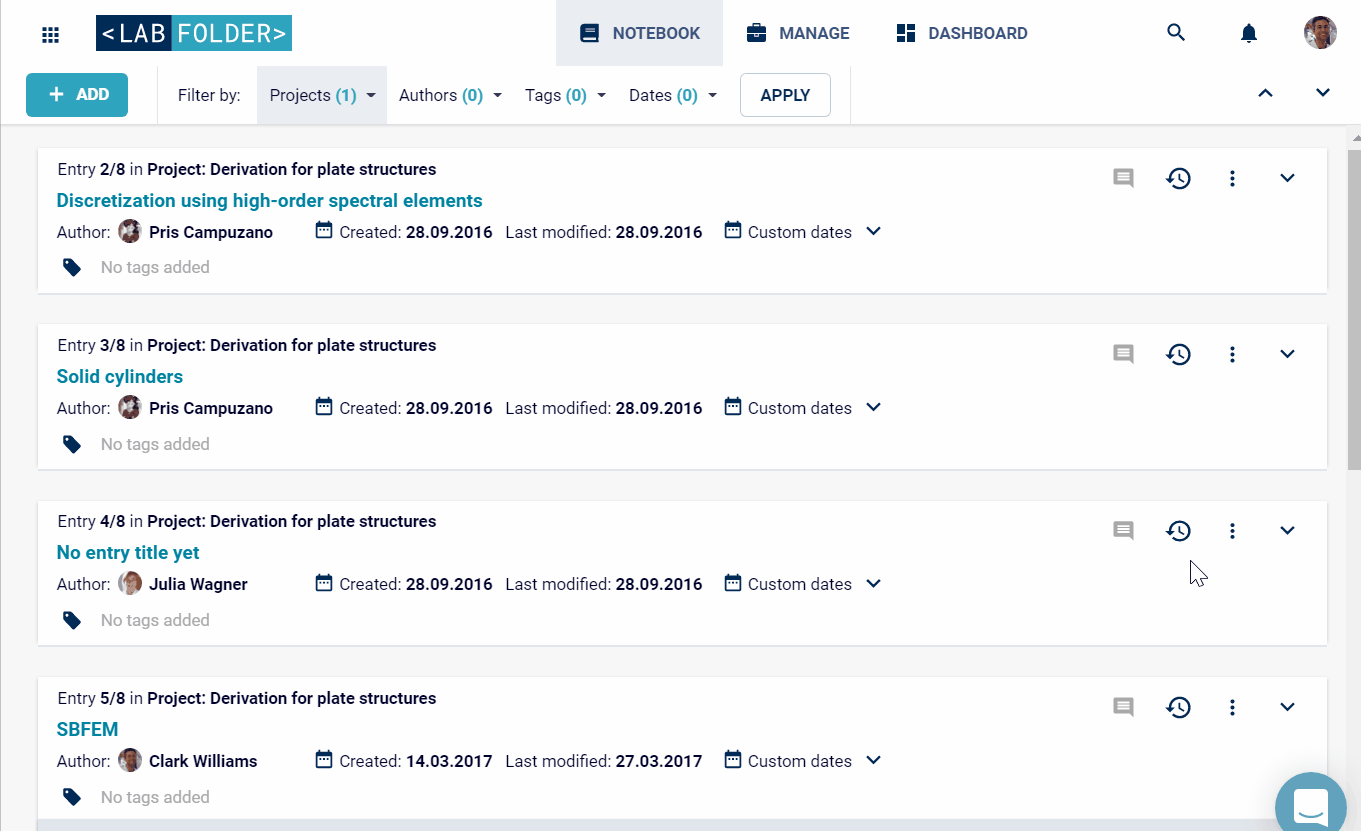The height and width of the screenshot is (831, 1361).
Task: View history of SBFEM entry
Action: click(x=1179, y=707)
